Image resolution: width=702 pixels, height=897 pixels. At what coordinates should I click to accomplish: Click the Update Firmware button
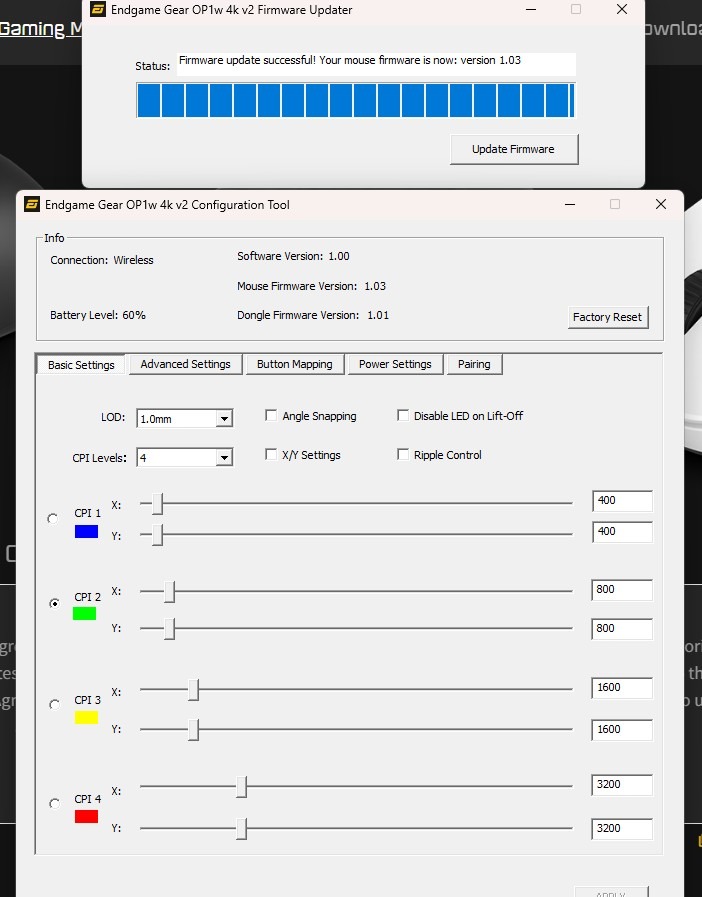(514, 149)
